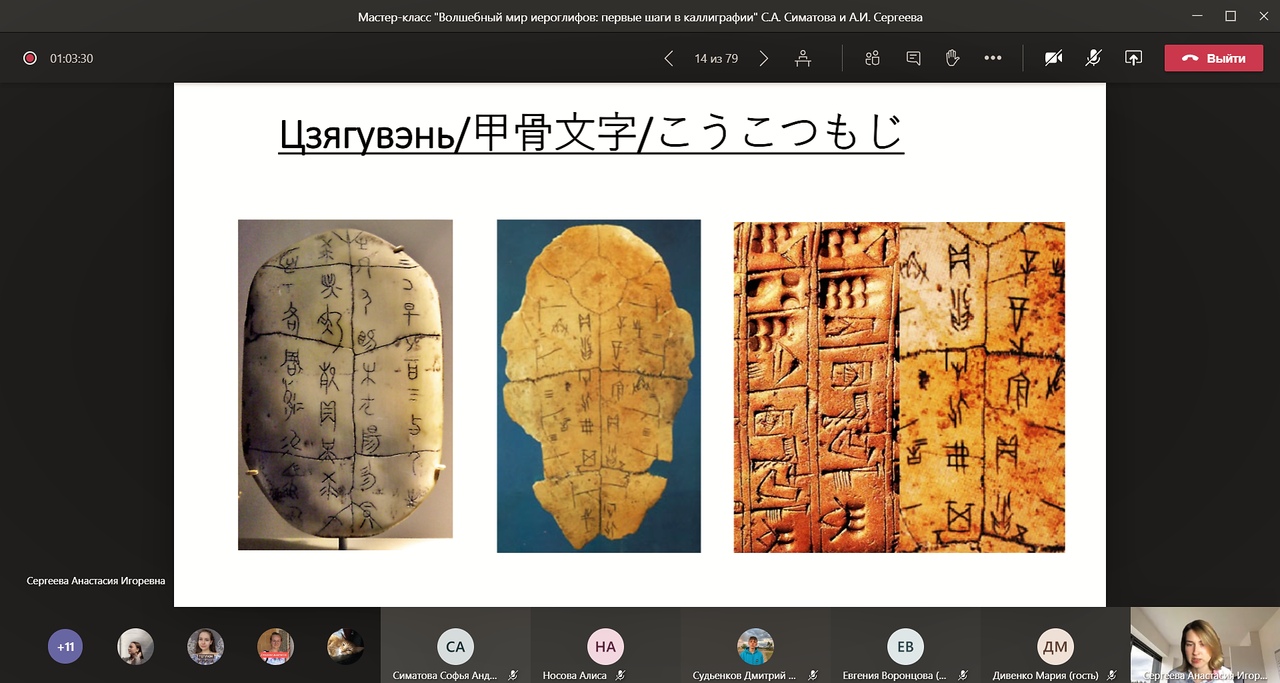Click the red recording indicator
The width and height of the screenshot is (1280, 683).
click(x=30, y=59)
